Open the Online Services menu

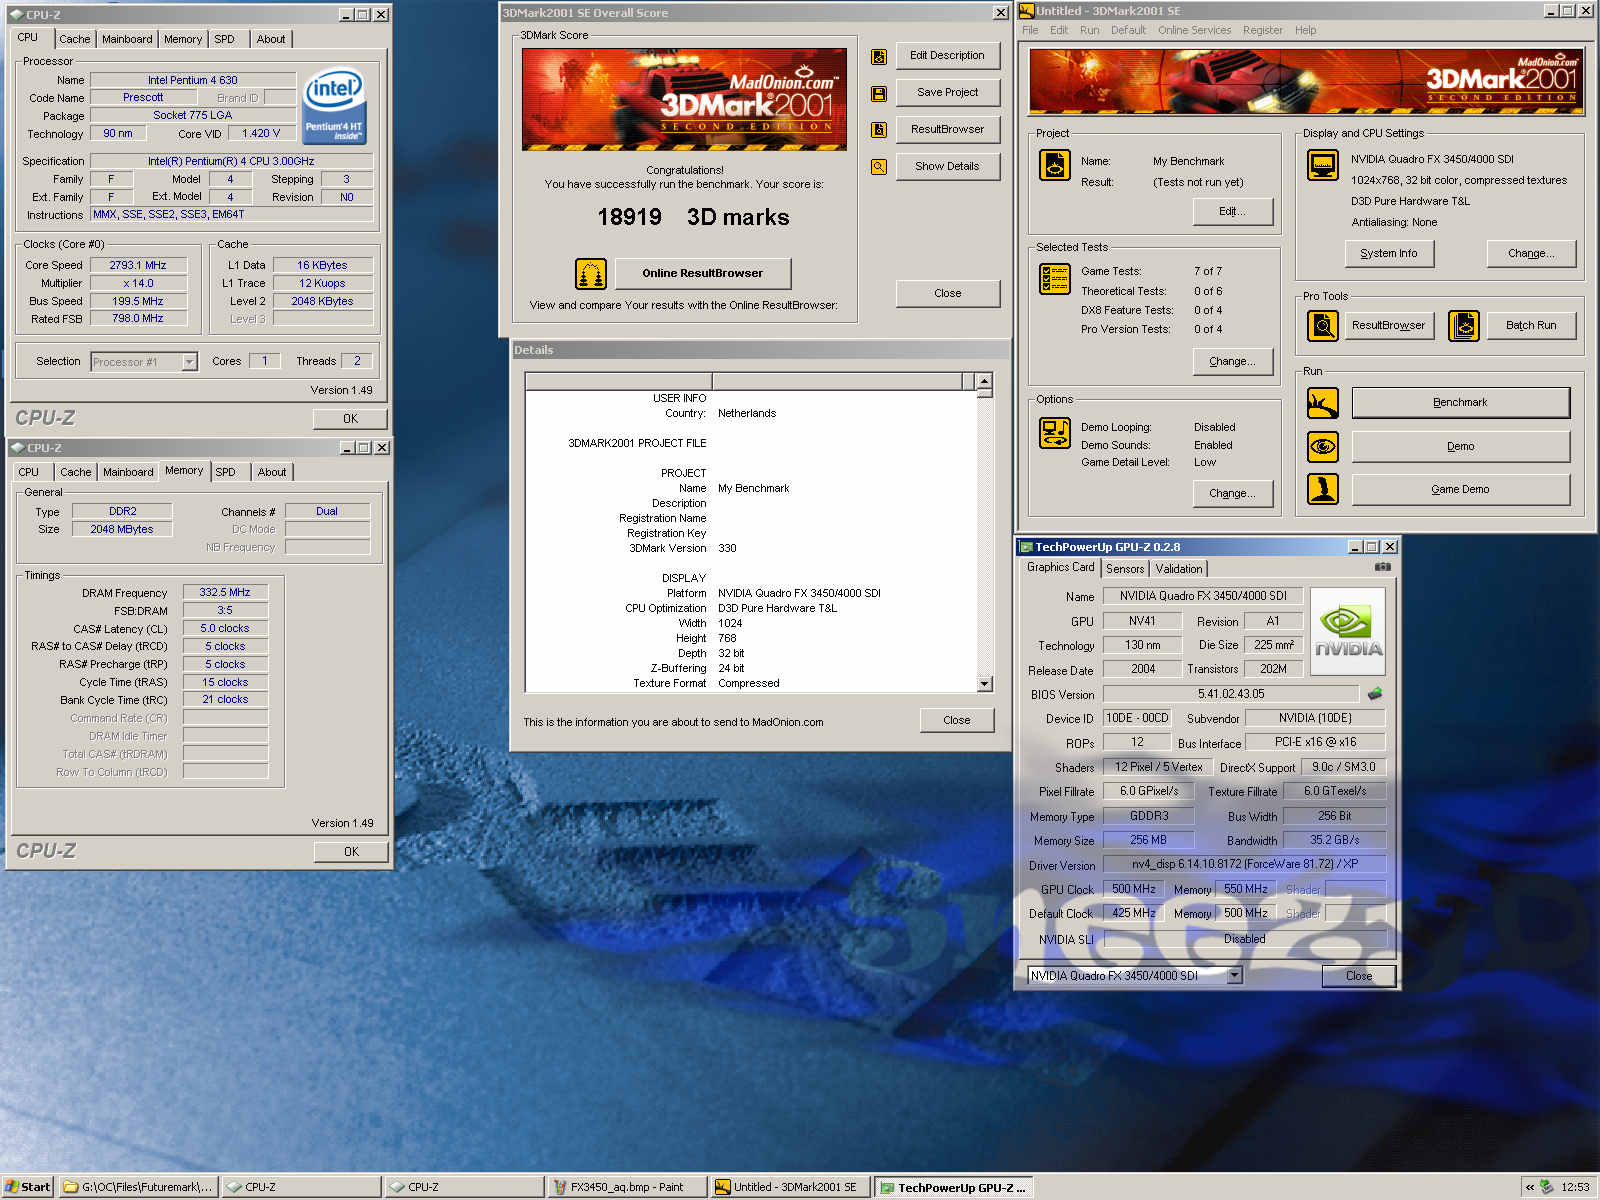coord(1194,30)
